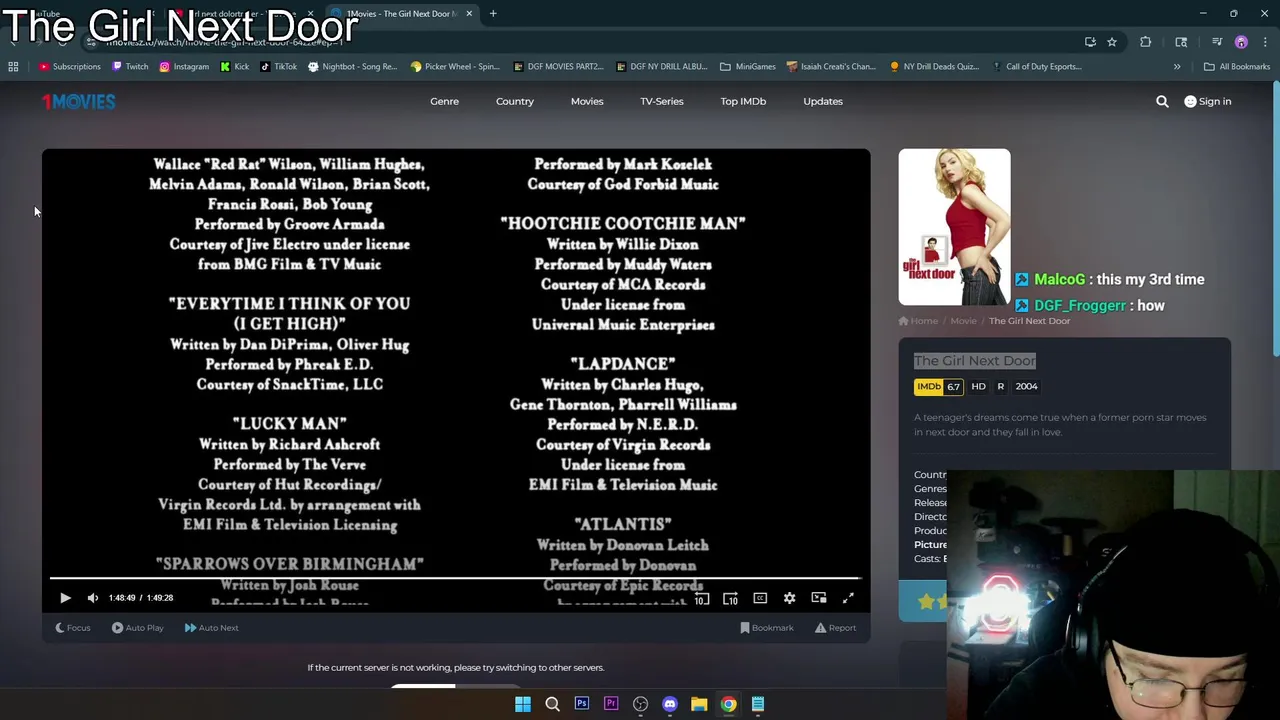Open Discord from the taskbar
This screenshot has width=1280, height=720.
670,704
